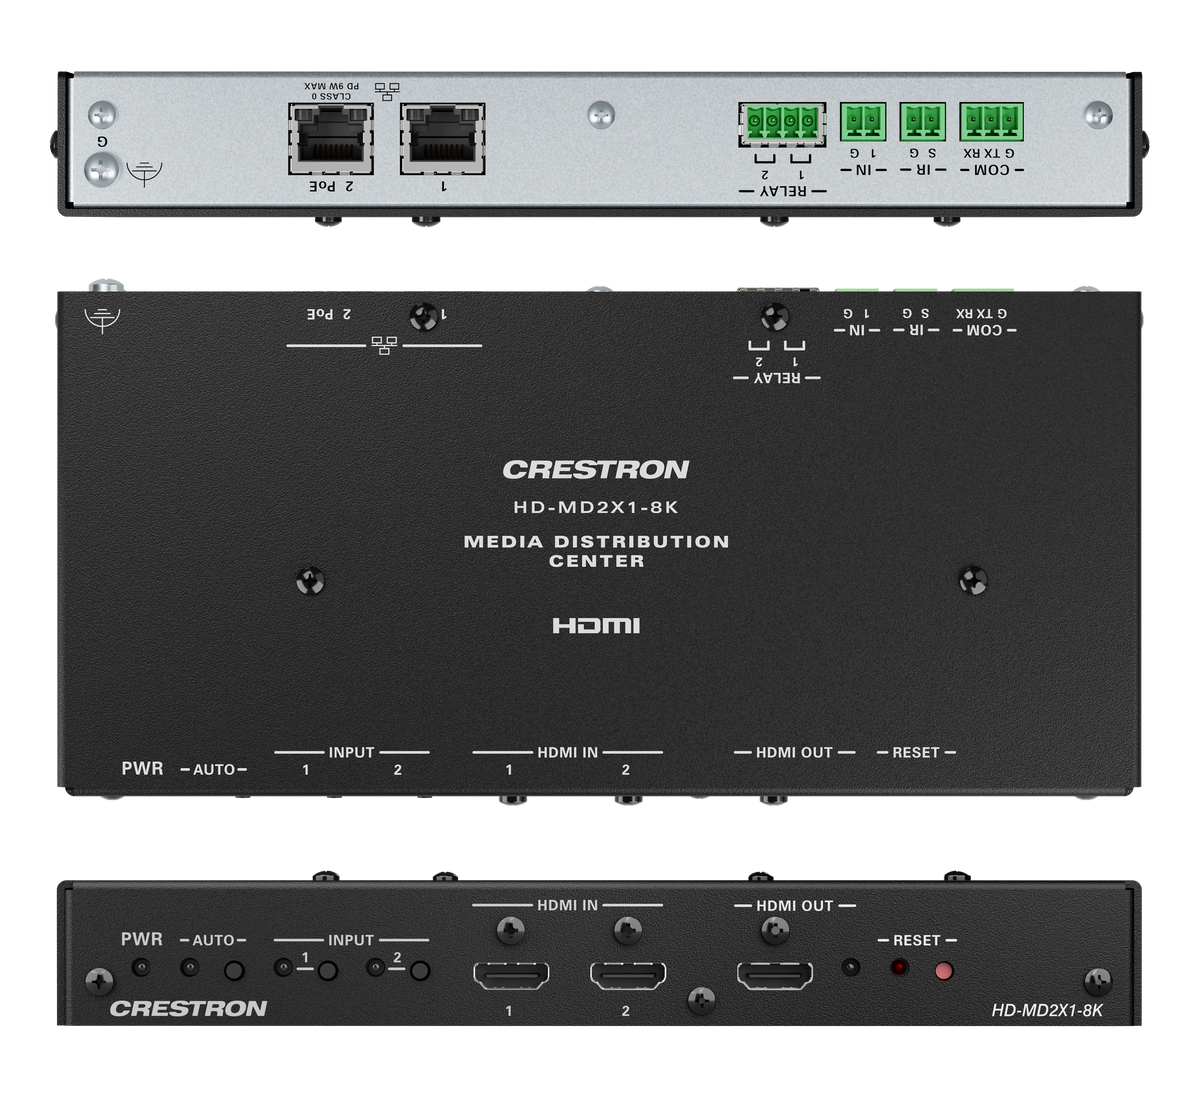Click the 2 PoE Ethernet port on the rear panel
The height and width of the screenshot is (1098, 1200).
point(331,138)
